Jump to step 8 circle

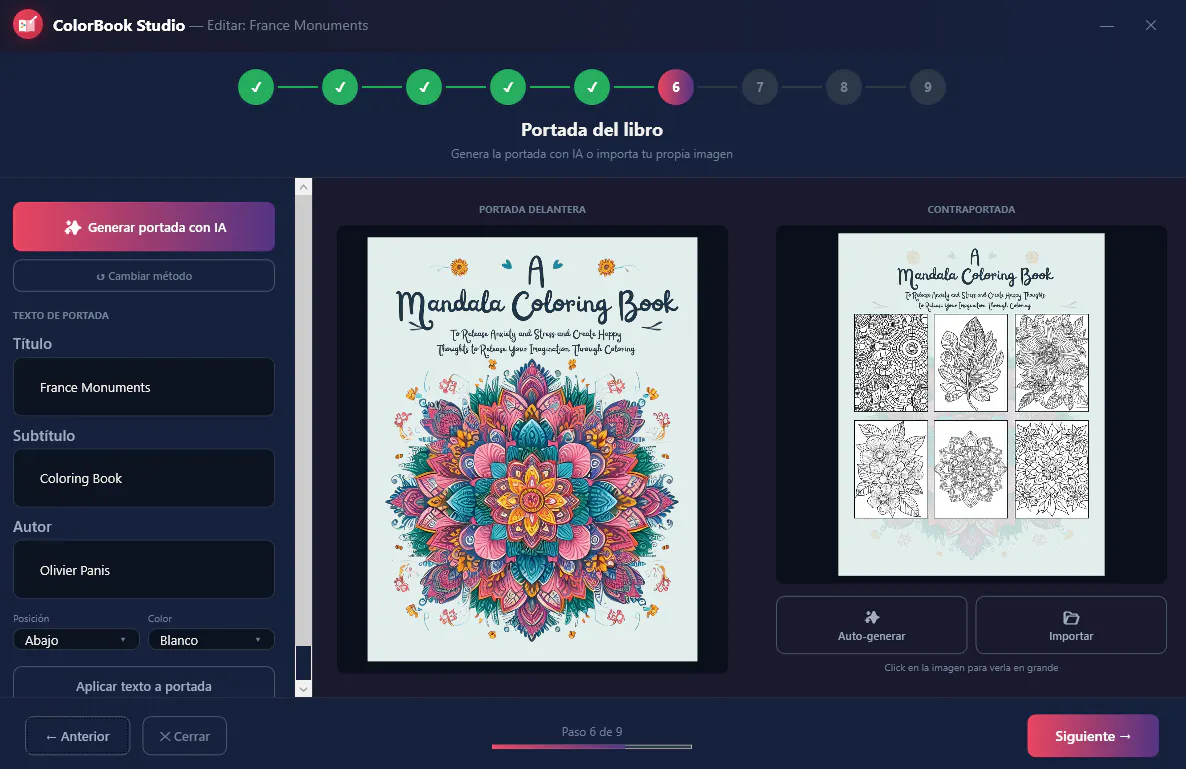tap(844, 87)
